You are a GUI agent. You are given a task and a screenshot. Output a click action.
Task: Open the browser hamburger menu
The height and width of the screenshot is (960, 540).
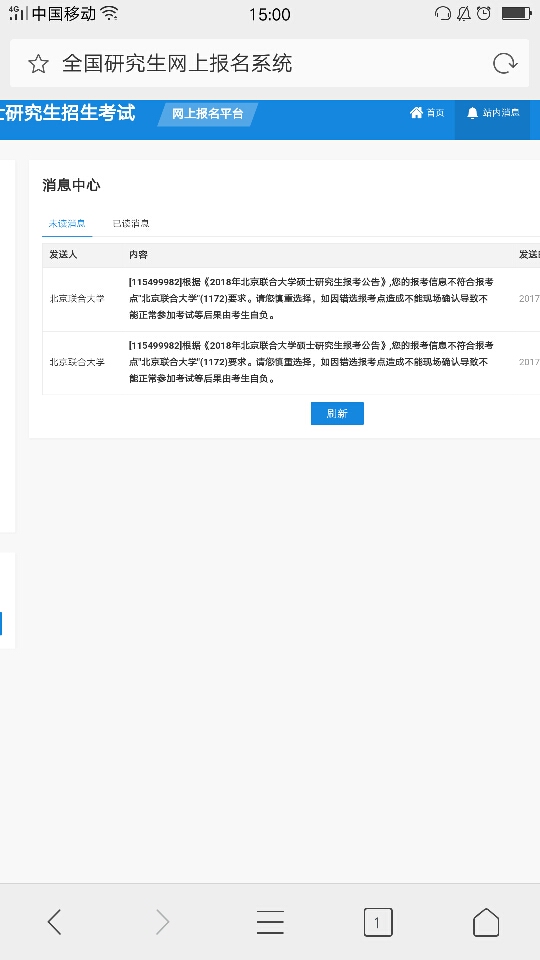coord(270,922)
